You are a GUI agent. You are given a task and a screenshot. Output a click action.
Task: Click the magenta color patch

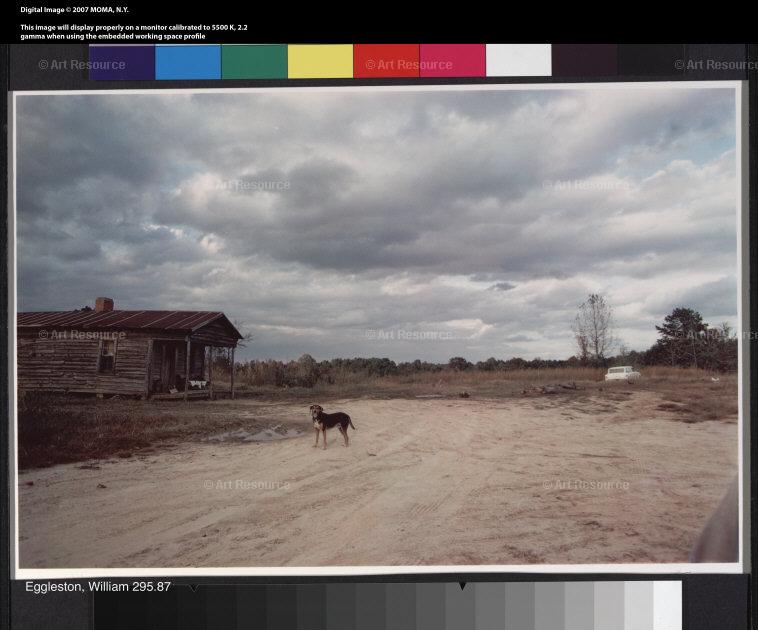452,60
